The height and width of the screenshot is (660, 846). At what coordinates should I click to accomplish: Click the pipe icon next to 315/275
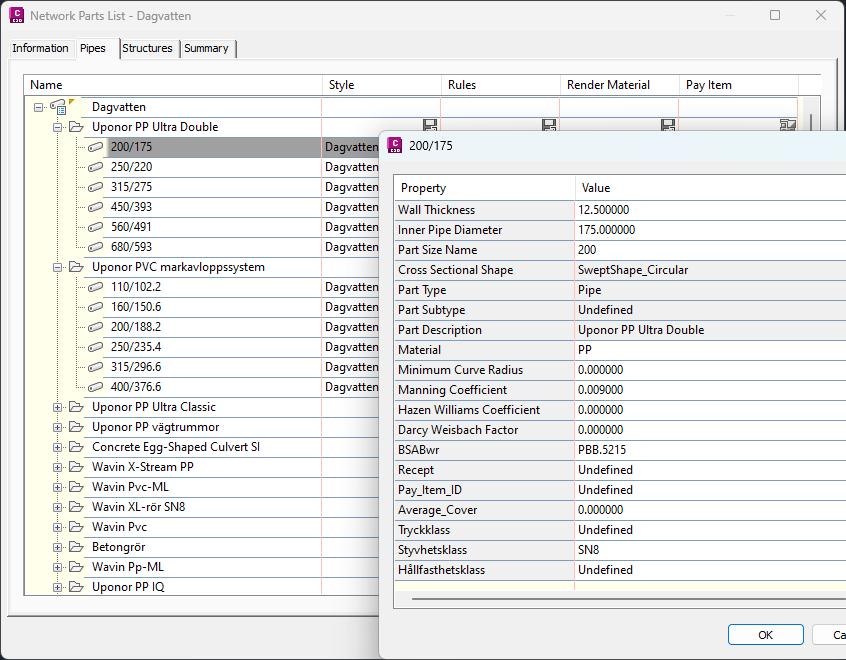(x=95, y=187)
